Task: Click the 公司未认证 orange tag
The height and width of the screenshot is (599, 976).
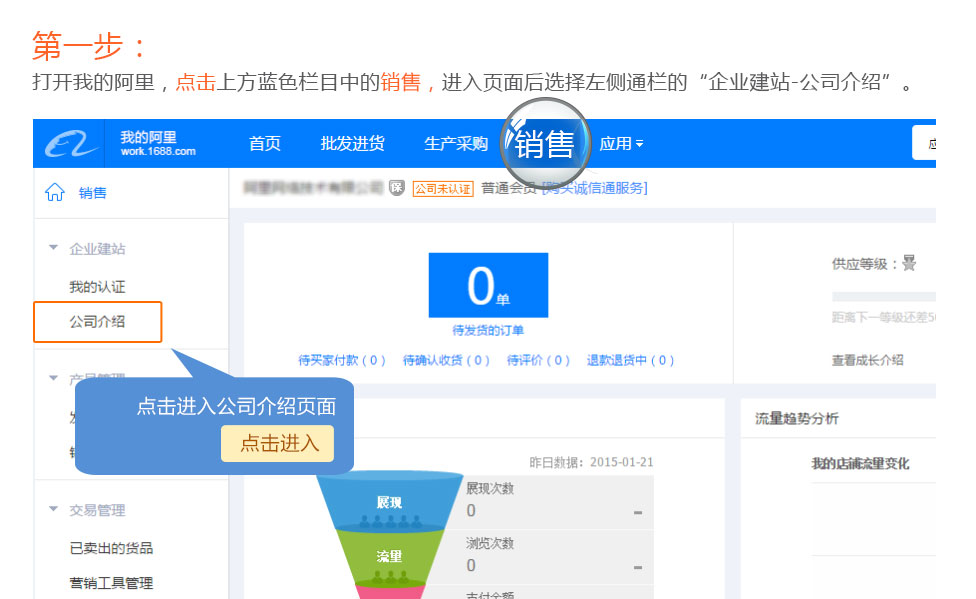Action: click(443, 189)
